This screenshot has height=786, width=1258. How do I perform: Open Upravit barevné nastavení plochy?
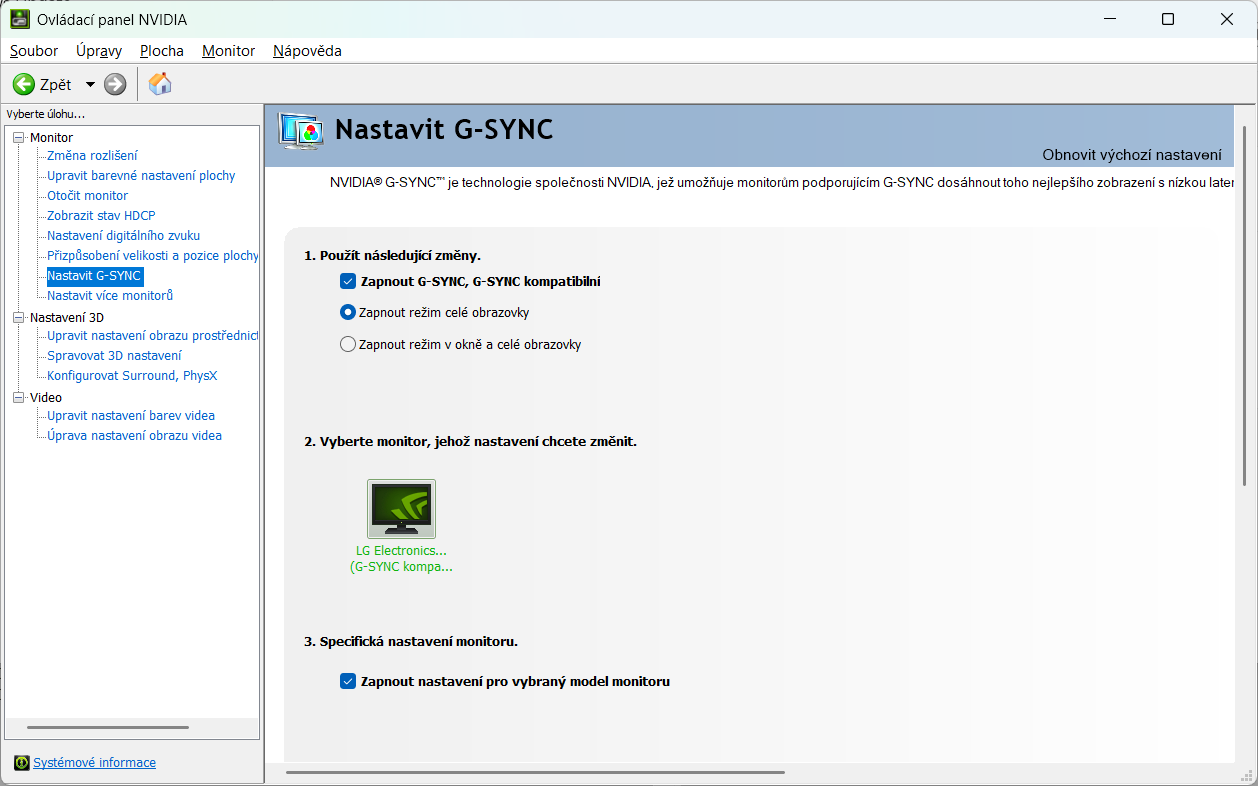(141, 175)
